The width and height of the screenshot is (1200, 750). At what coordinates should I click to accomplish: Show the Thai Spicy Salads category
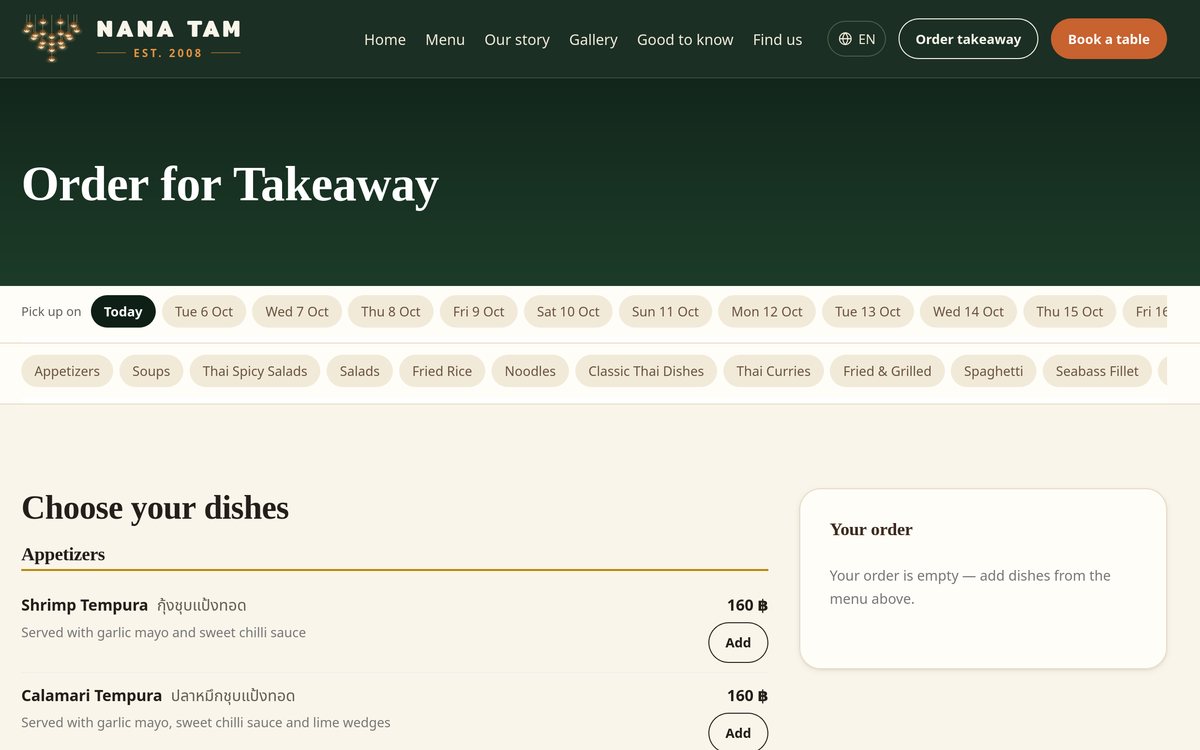click(255, 371)
